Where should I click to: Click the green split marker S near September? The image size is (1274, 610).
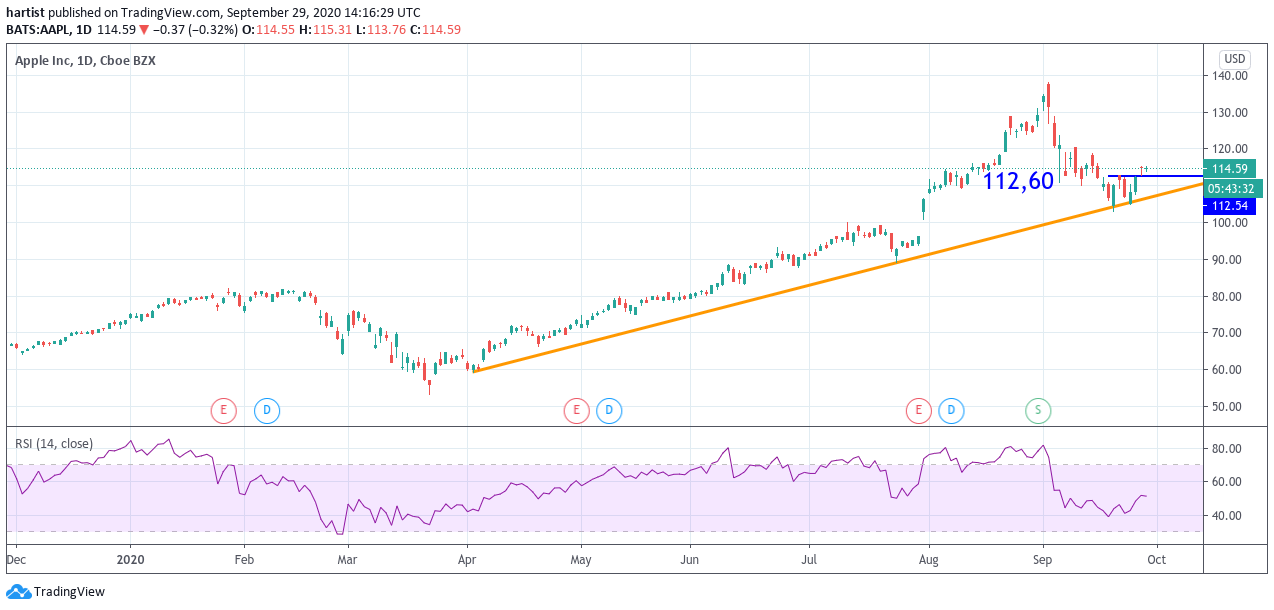pyautogui.click(x=1038, y=409)
